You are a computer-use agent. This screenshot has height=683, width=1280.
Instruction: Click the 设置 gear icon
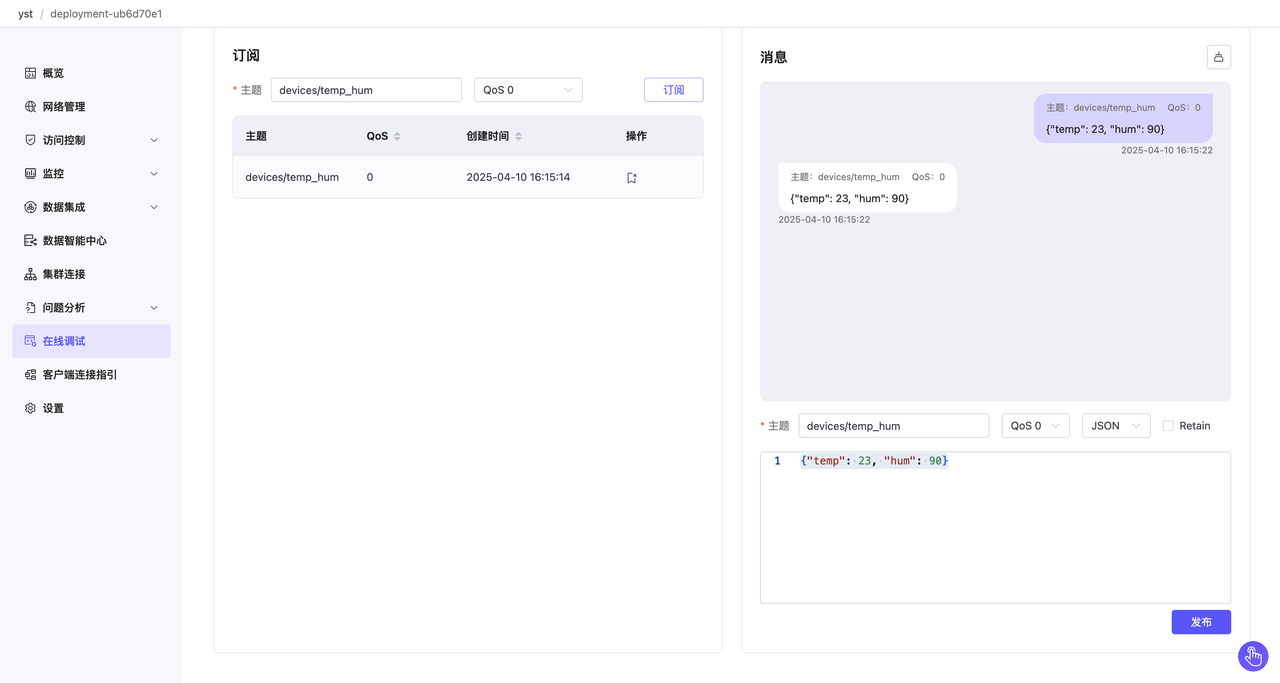click(30, 408)
